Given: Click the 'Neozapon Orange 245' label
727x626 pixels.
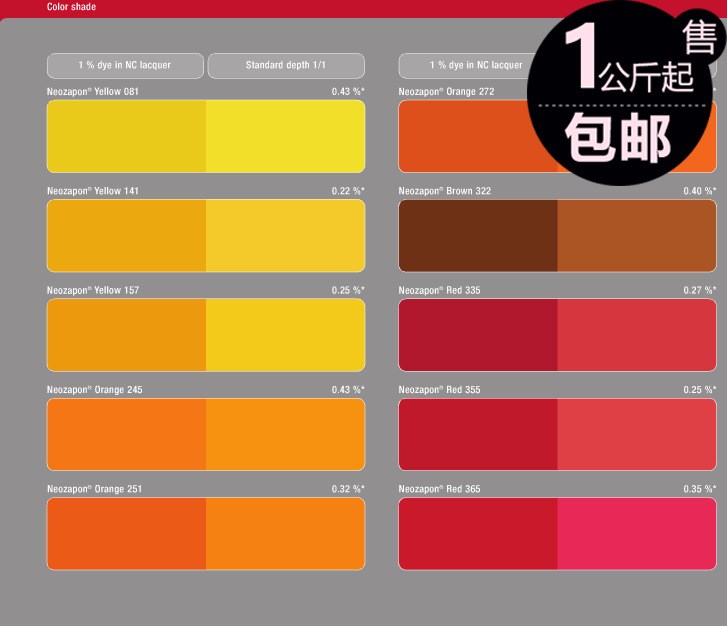Looking at the screenshot, I should (x=95, y=390).
